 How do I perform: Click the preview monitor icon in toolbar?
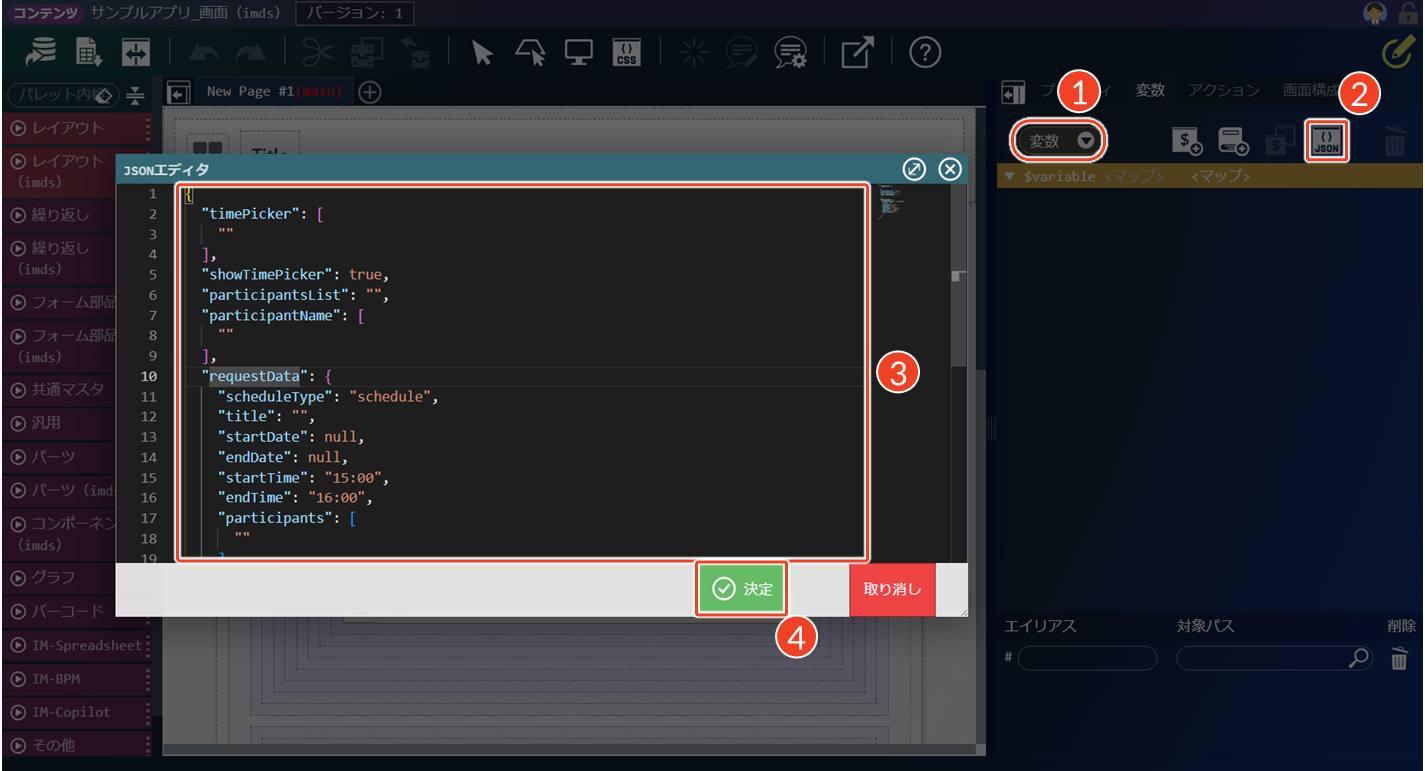pyautogui.click(x=578, y=53)
